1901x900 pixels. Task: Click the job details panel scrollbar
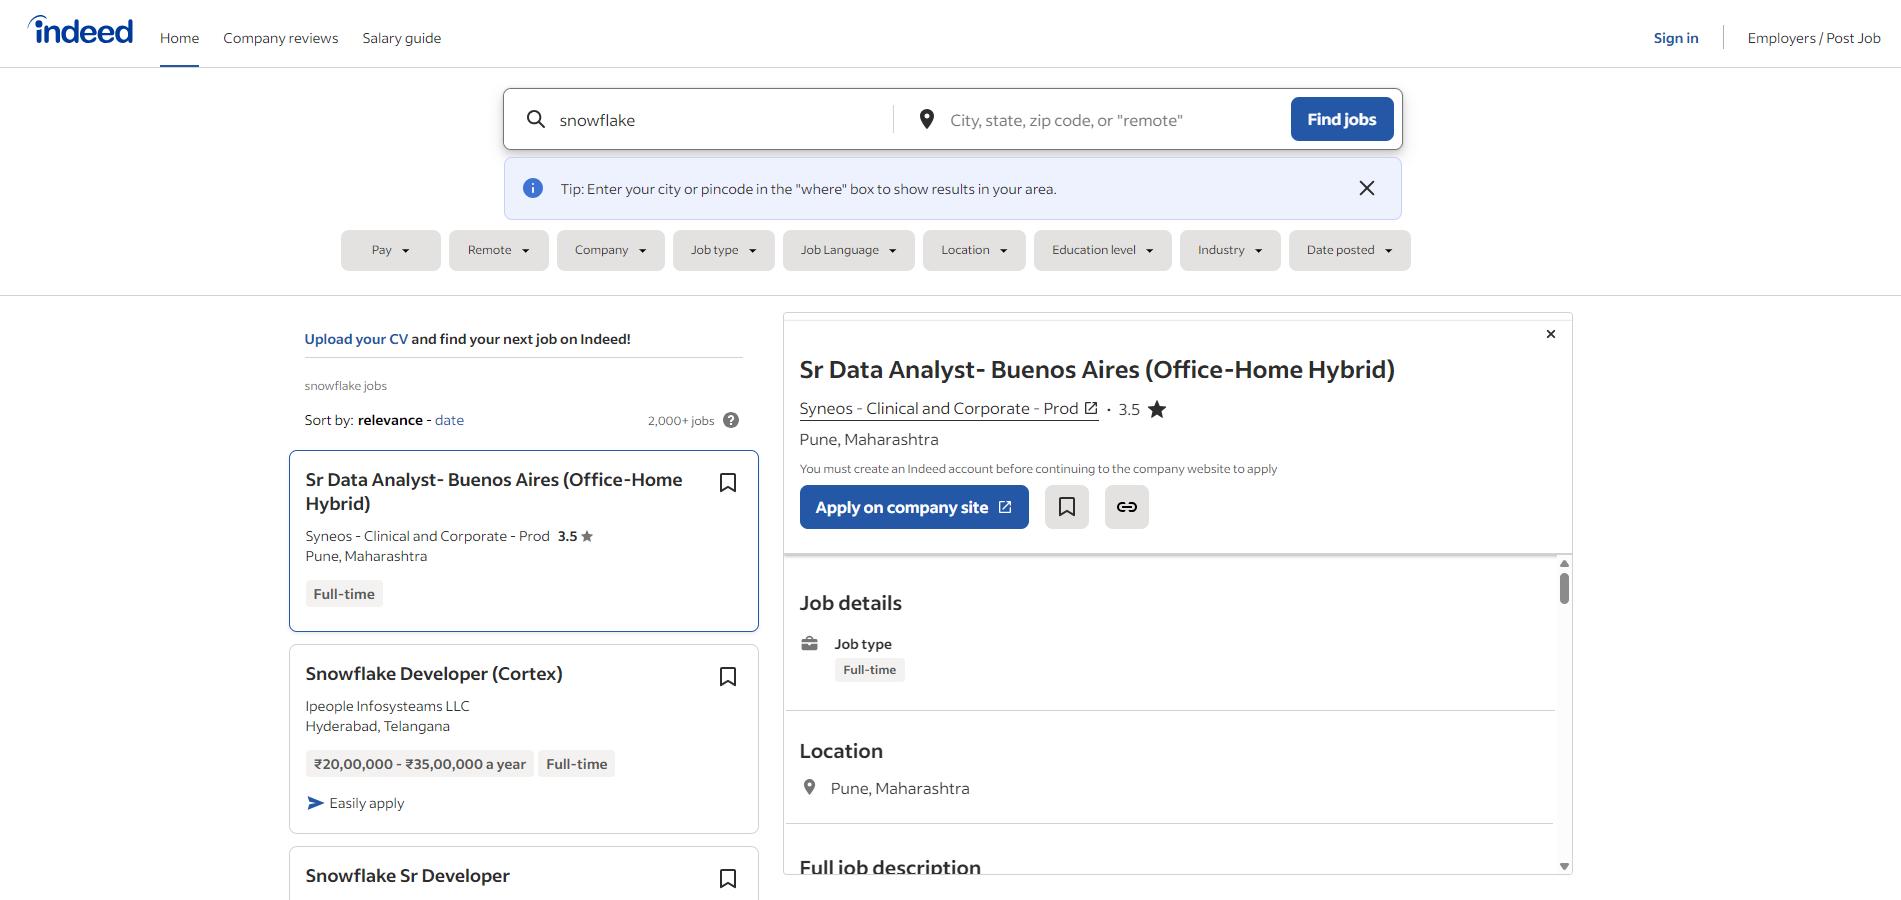(x=1564, y=590)
